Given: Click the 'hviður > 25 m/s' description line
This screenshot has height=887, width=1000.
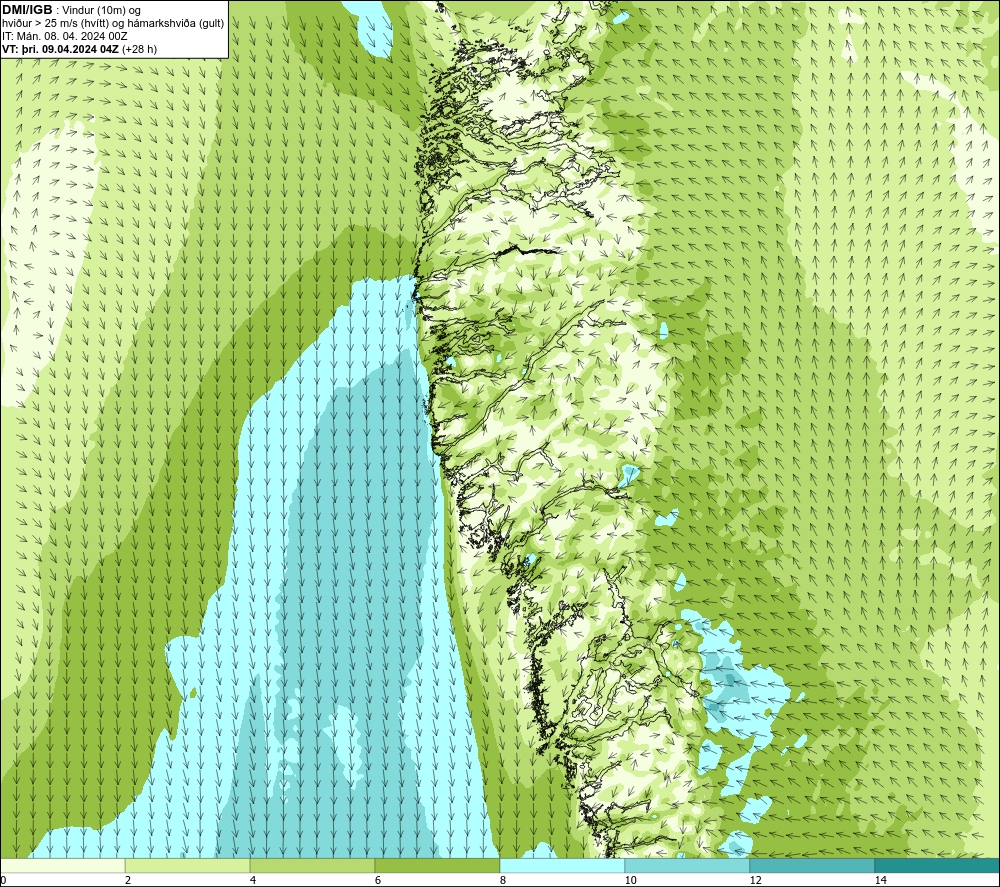Looking at the screenshot, I should pos(113,24).
